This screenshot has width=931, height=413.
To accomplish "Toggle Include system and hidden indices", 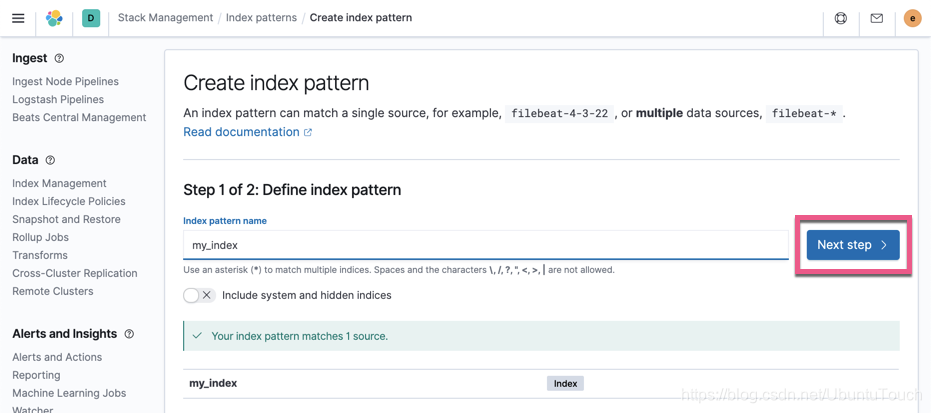I will pyautogui.click(x=198, y=295).
